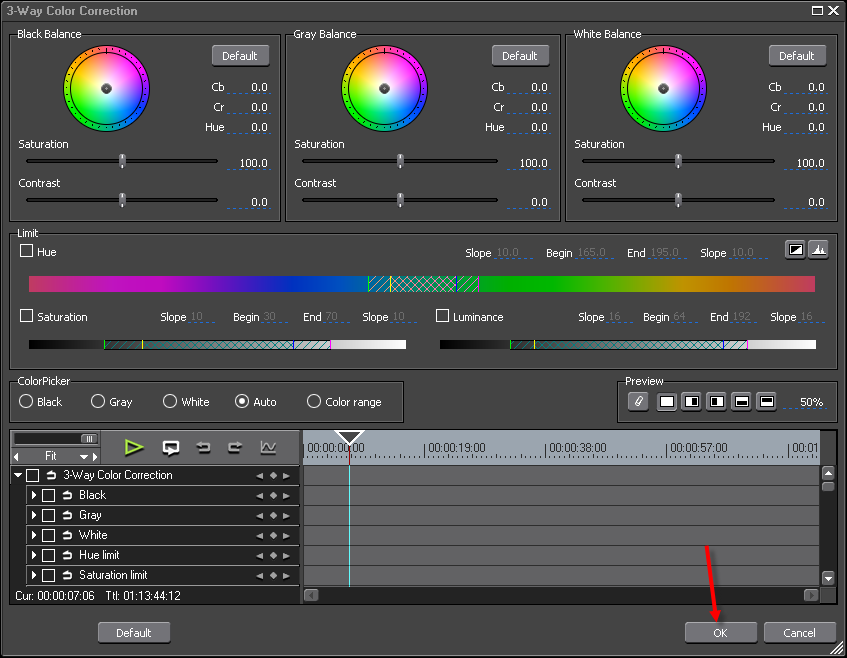
Task: Click the redo arrow in timeline toolbar
Action: click(235, 447)
